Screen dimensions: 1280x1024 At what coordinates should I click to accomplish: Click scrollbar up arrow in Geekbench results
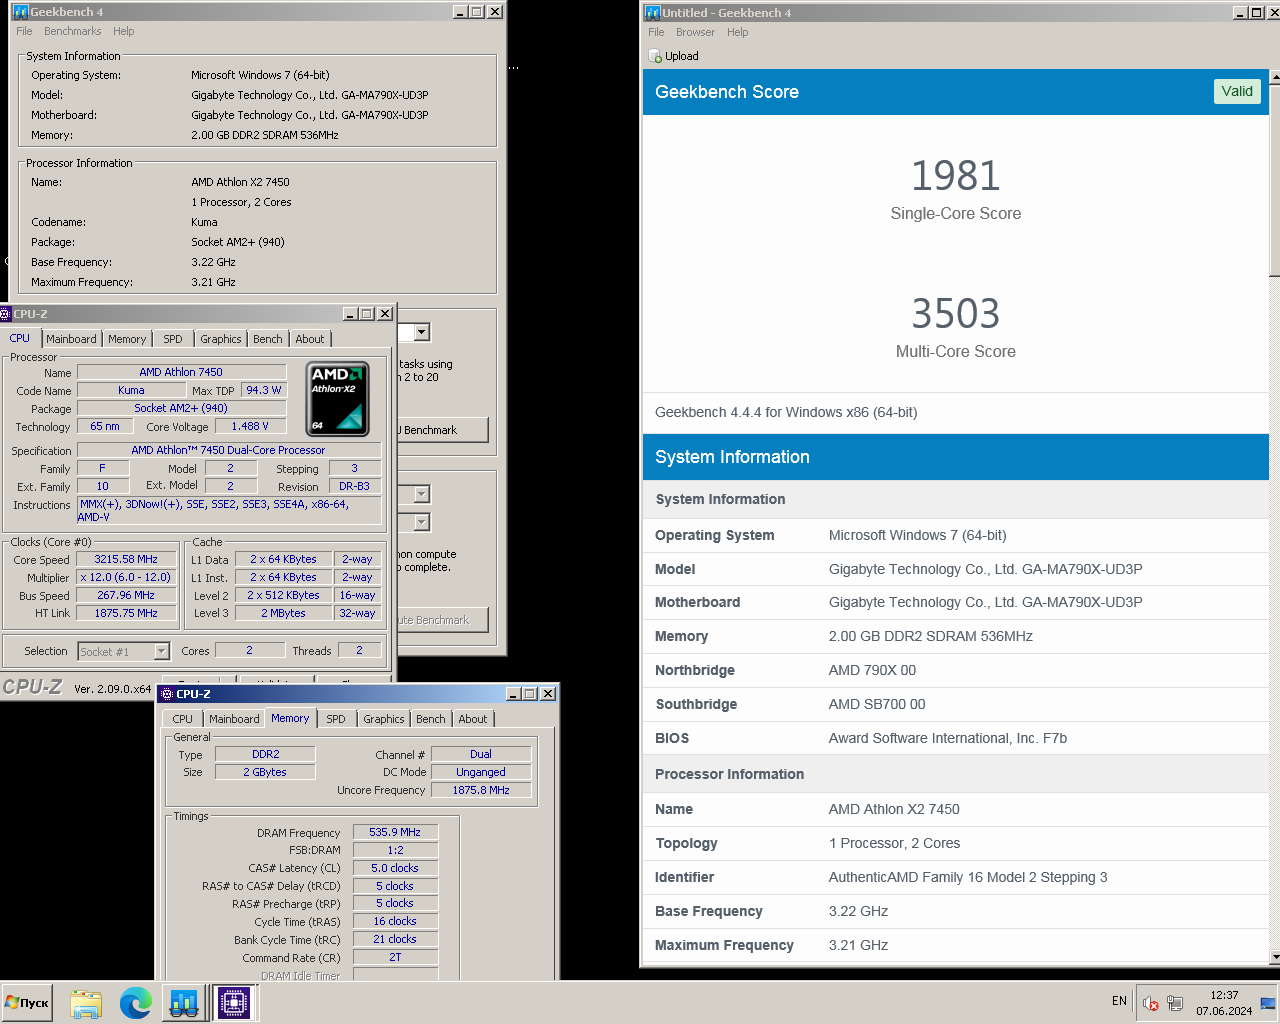click(x=1274, y=77)
